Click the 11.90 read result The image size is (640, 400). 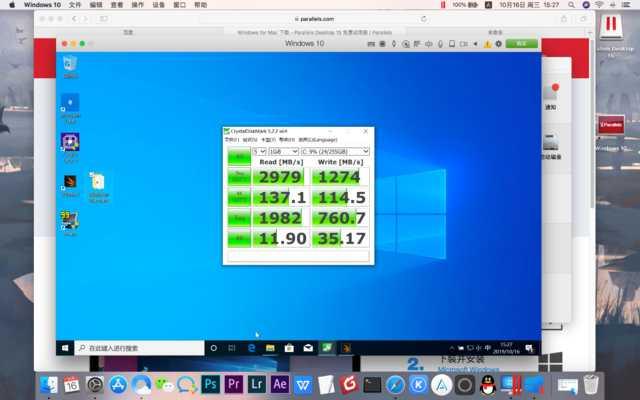(281, 238)
